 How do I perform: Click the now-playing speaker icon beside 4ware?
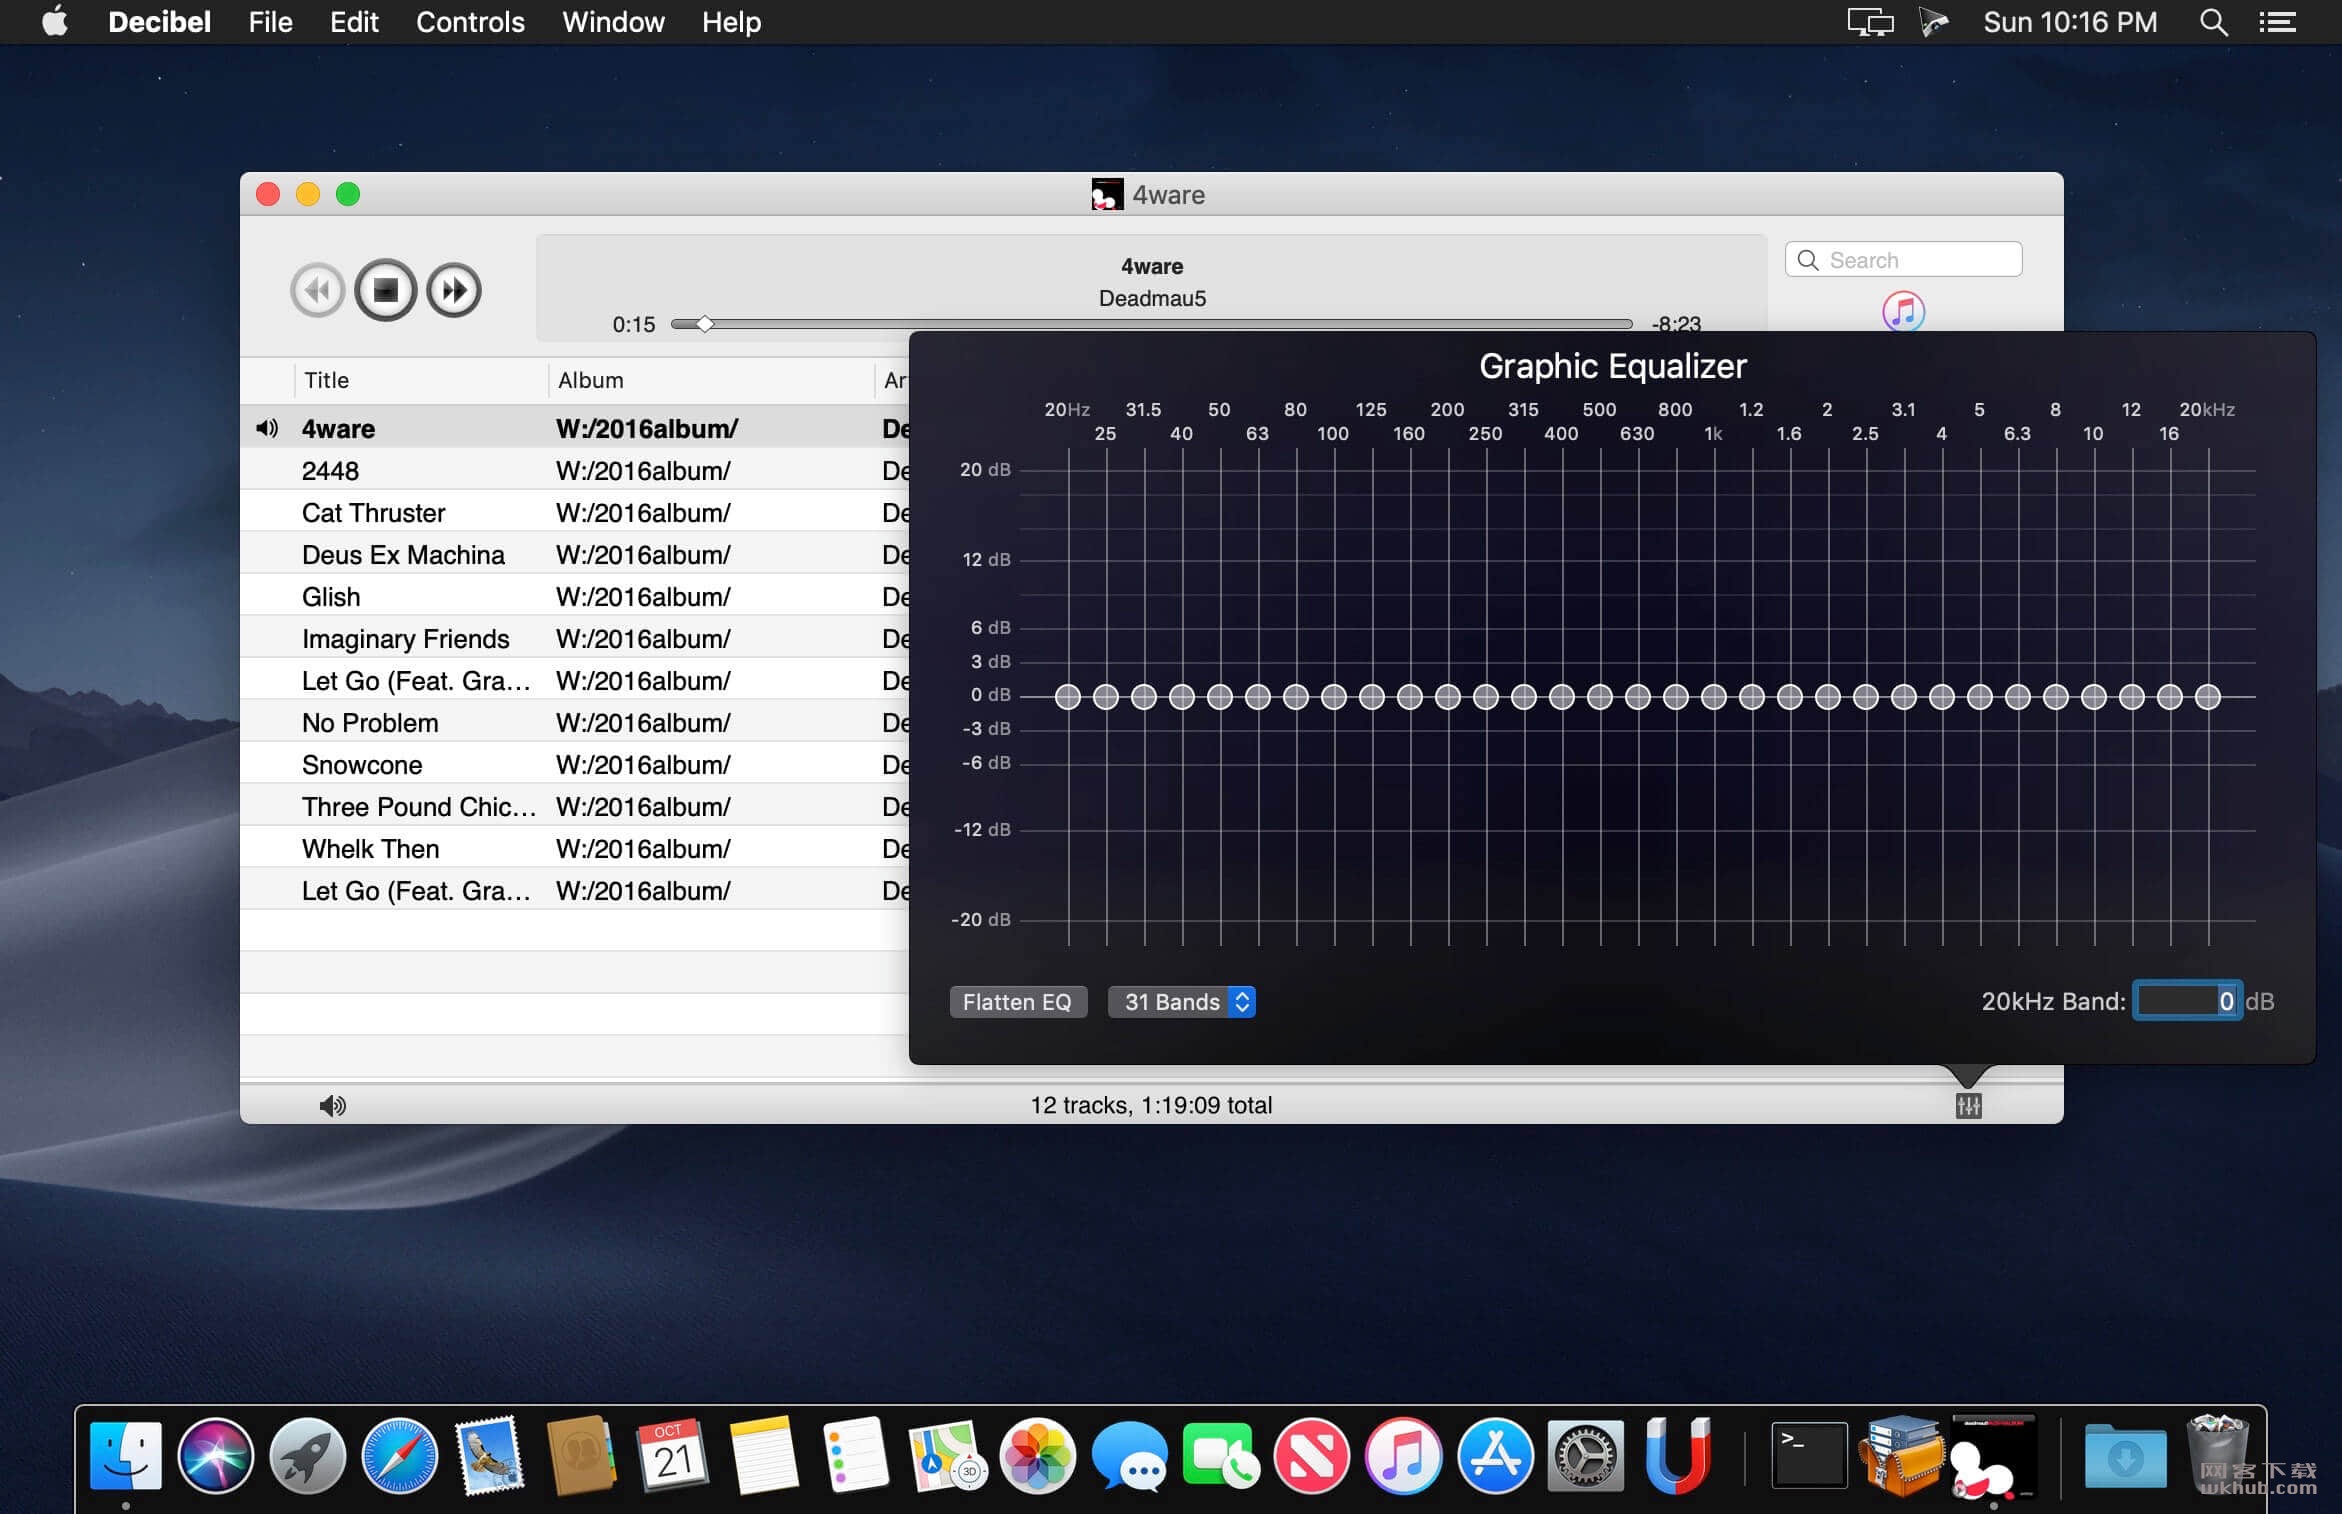tap(266, 428)
